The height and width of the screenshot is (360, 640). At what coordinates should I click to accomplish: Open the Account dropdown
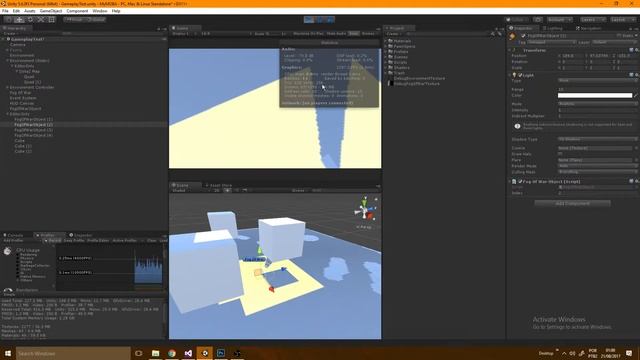[560, 20]
